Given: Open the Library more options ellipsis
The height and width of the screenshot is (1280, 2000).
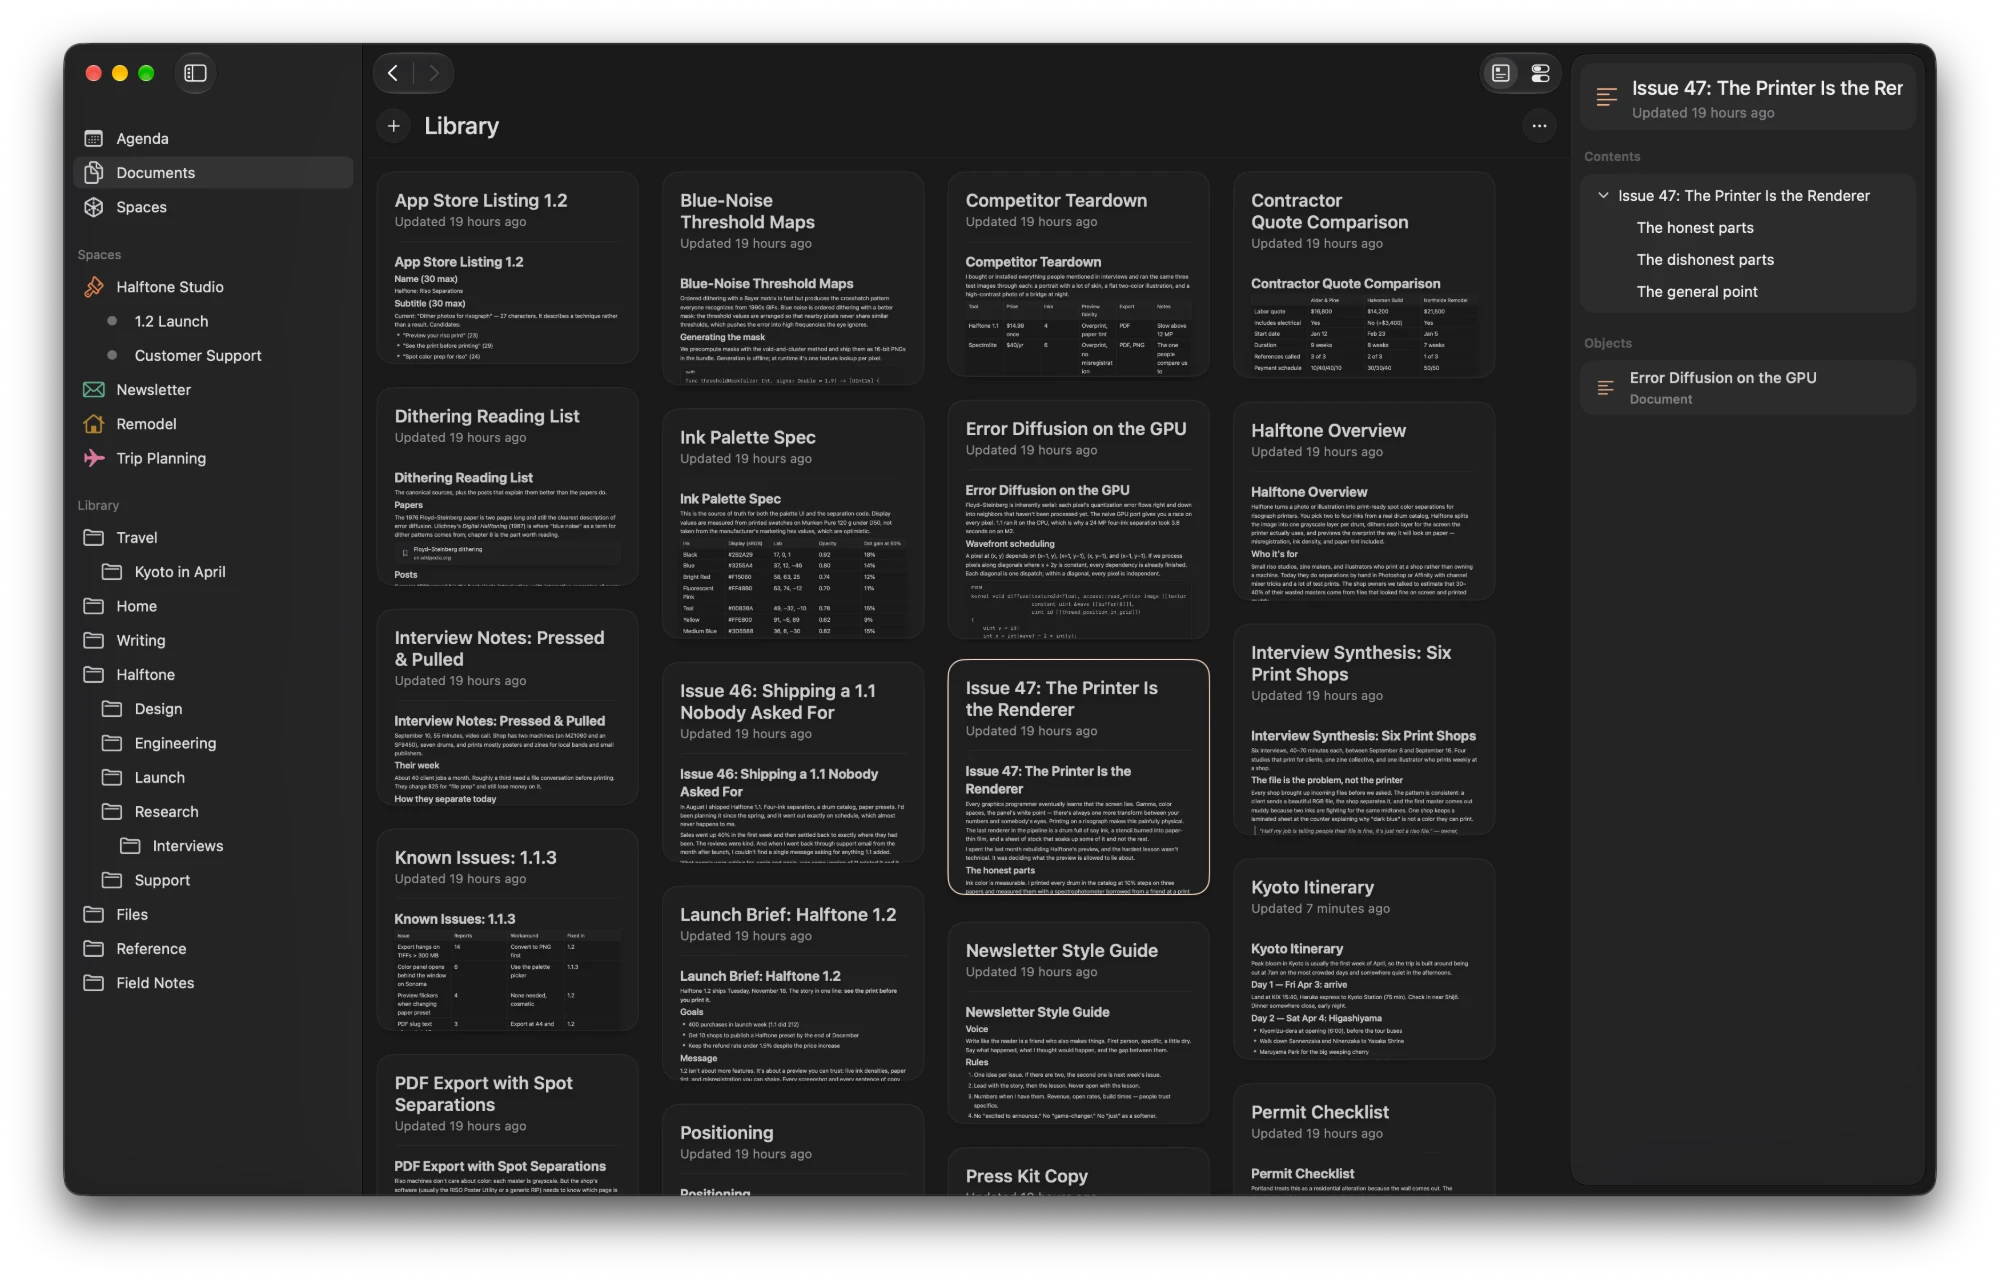Looking at the screenshot, I should click(x=1539, y=126).
